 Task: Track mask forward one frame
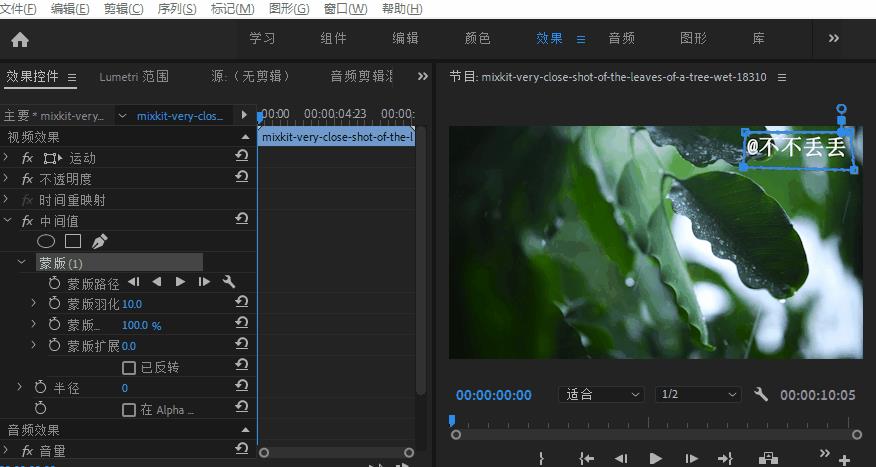tap(204, 282)
